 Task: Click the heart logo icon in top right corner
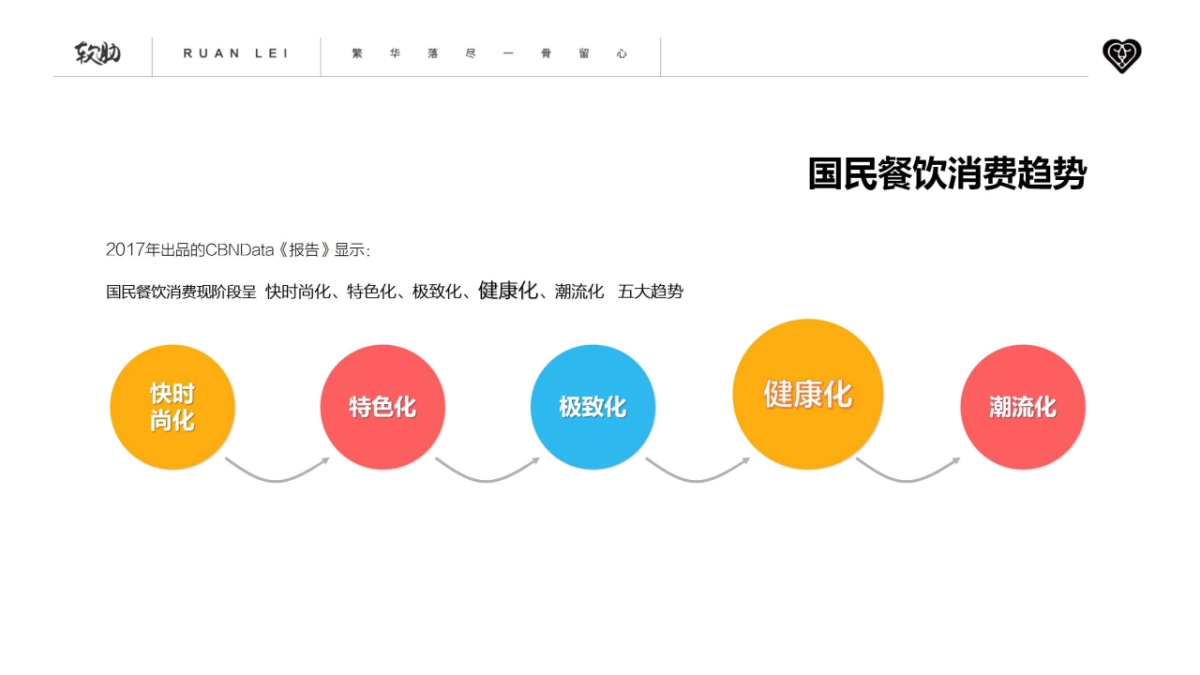point(1122,56)
